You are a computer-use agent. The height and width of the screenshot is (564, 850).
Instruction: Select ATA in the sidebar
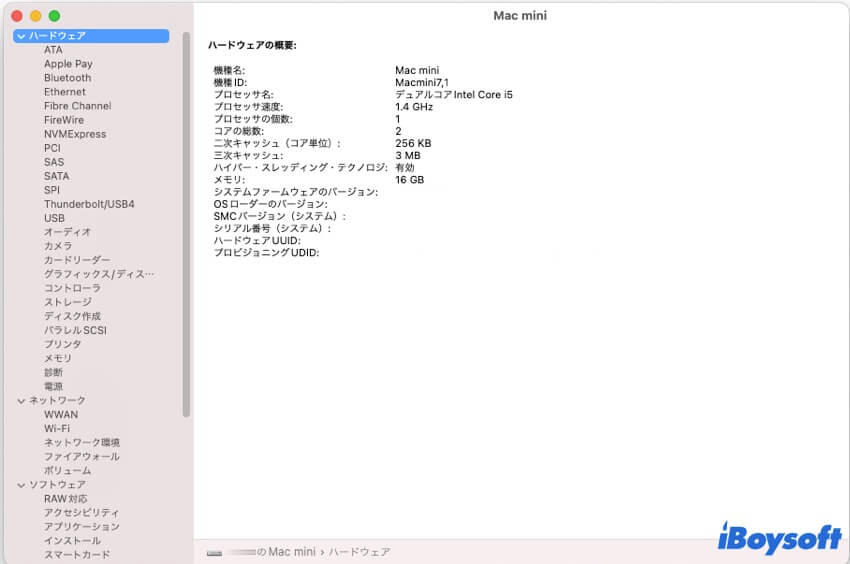[53, 50]
